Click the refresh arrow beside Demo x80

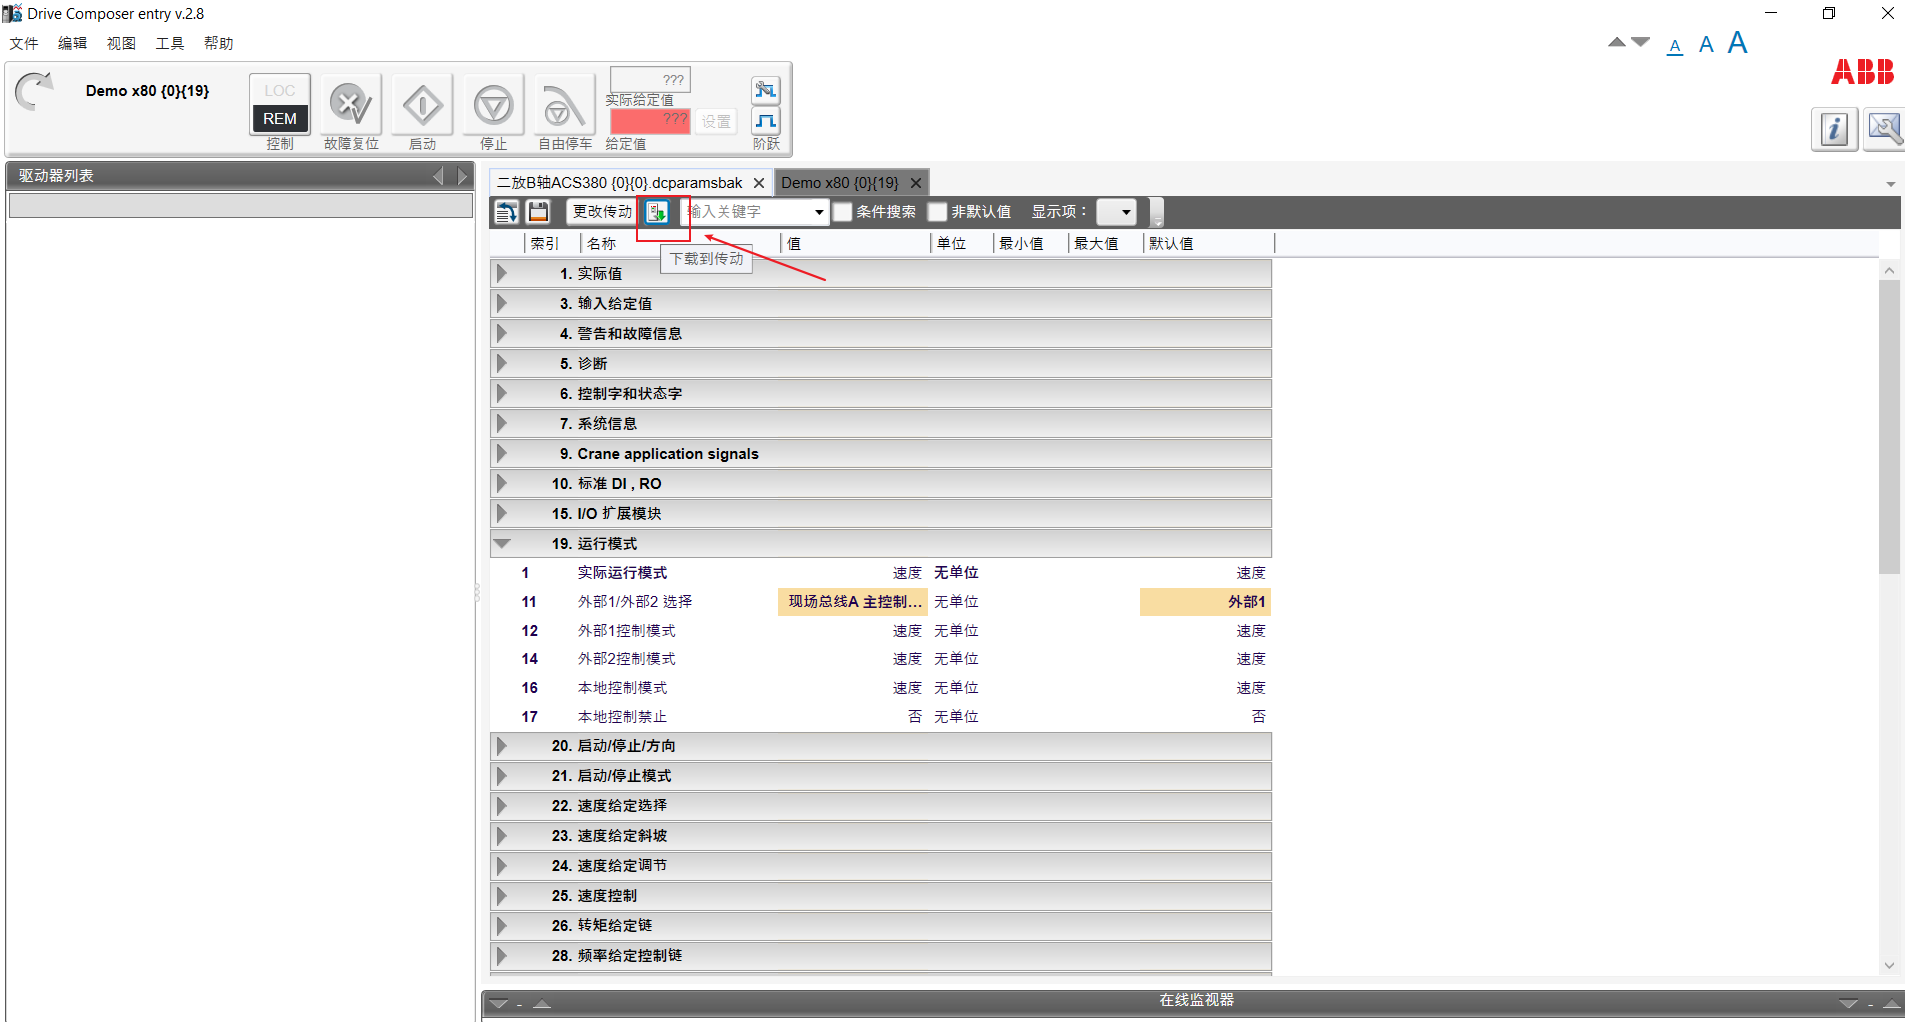pos(34,92)
